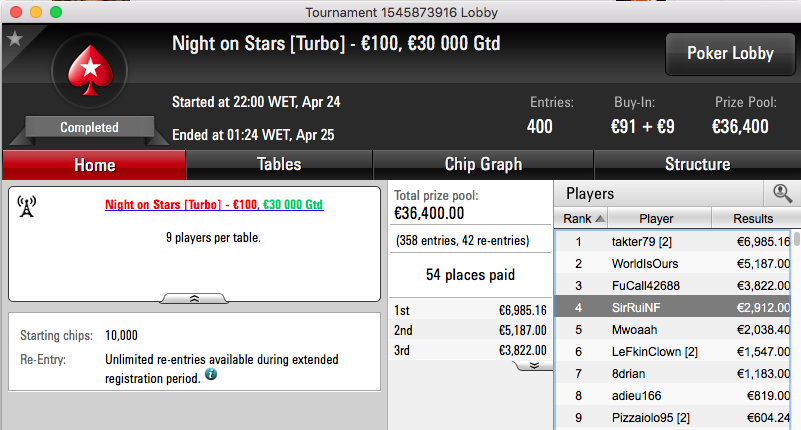Image resolution: width=801 pixels, height=430 pixels.
Task: Sort by Results column header
Action: point(755,219)
